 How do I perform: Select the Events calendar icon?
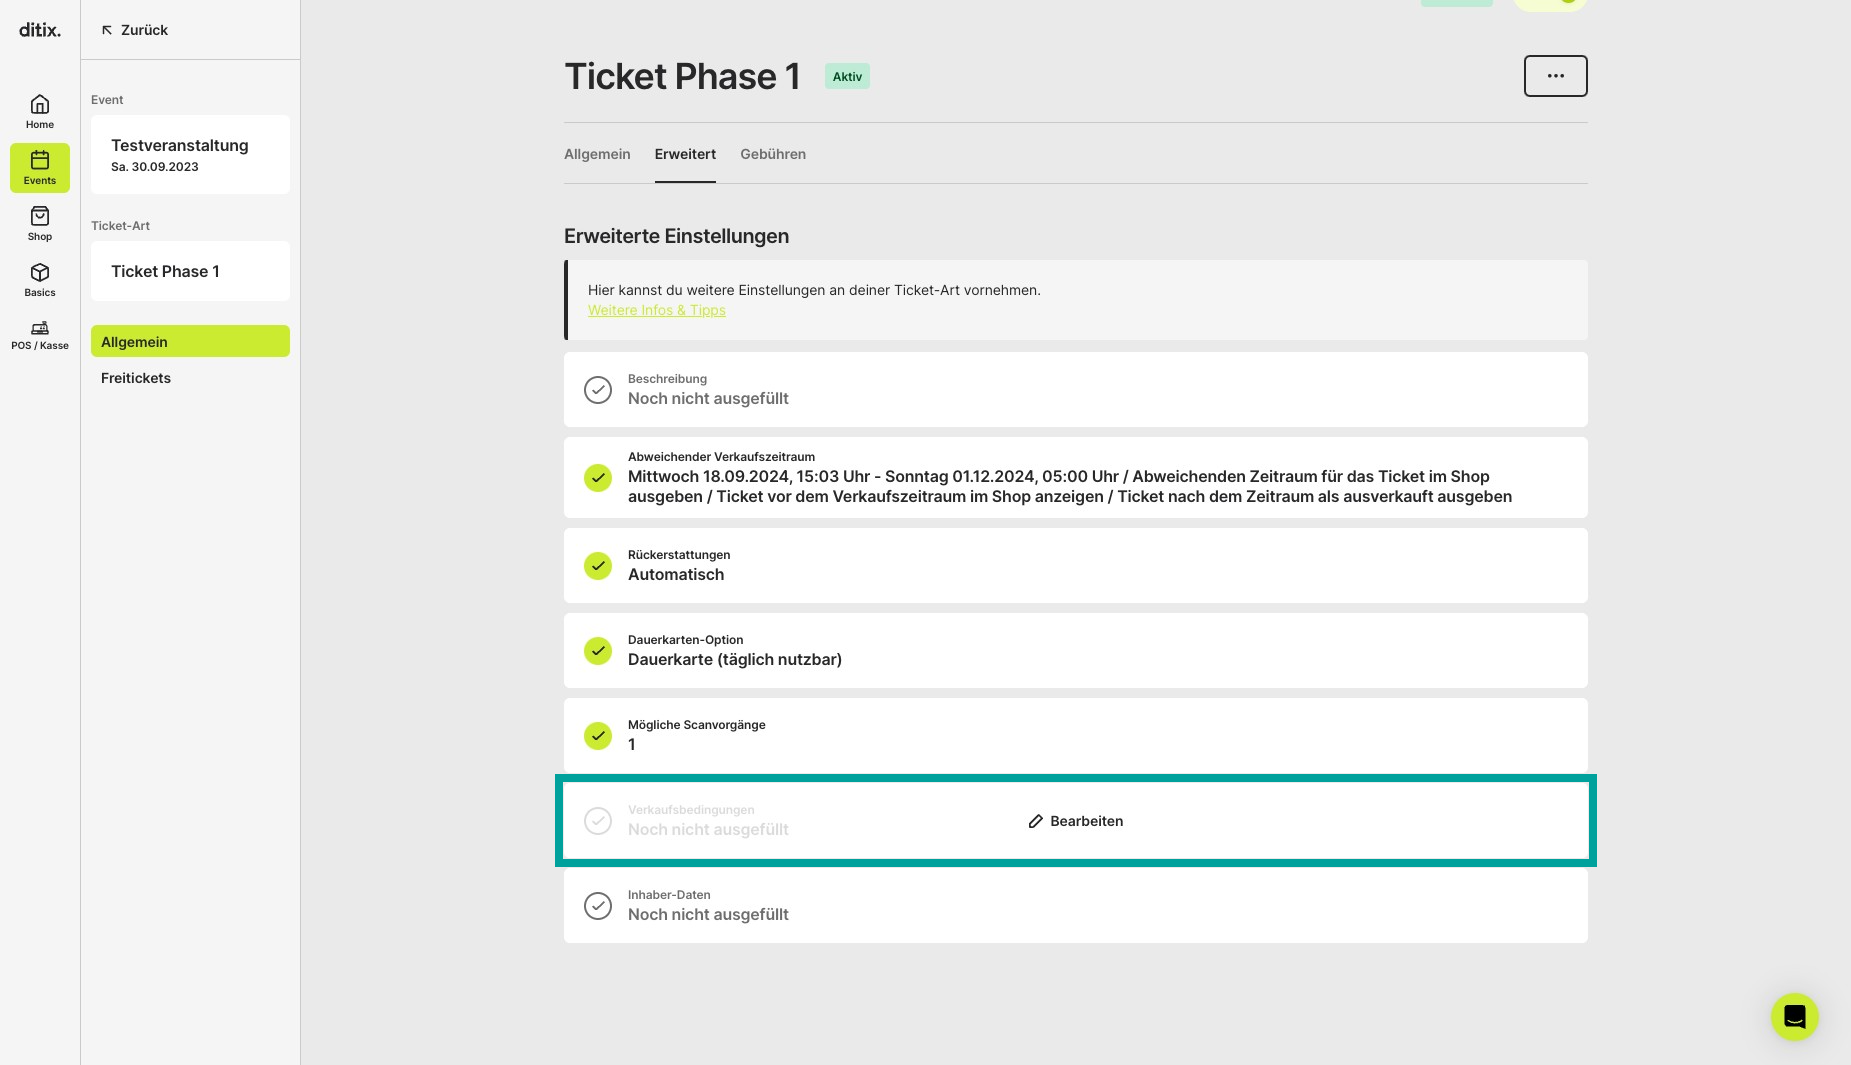[x=40, y=160]
